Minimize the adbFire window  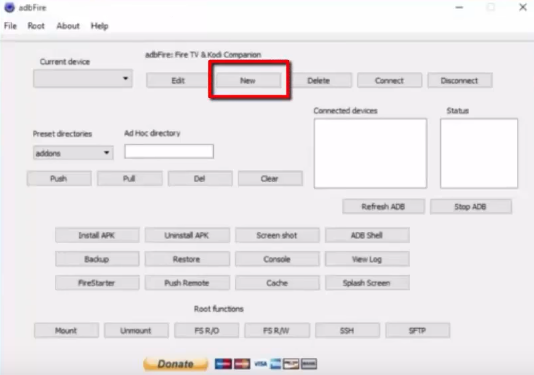click(x=459, y=7)
